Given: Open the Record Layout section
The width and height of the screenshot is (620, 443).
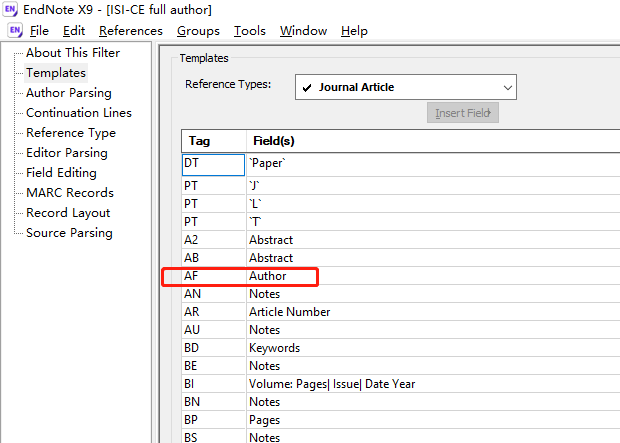Looking at the screenshot, I should click(x=68, y=213).
